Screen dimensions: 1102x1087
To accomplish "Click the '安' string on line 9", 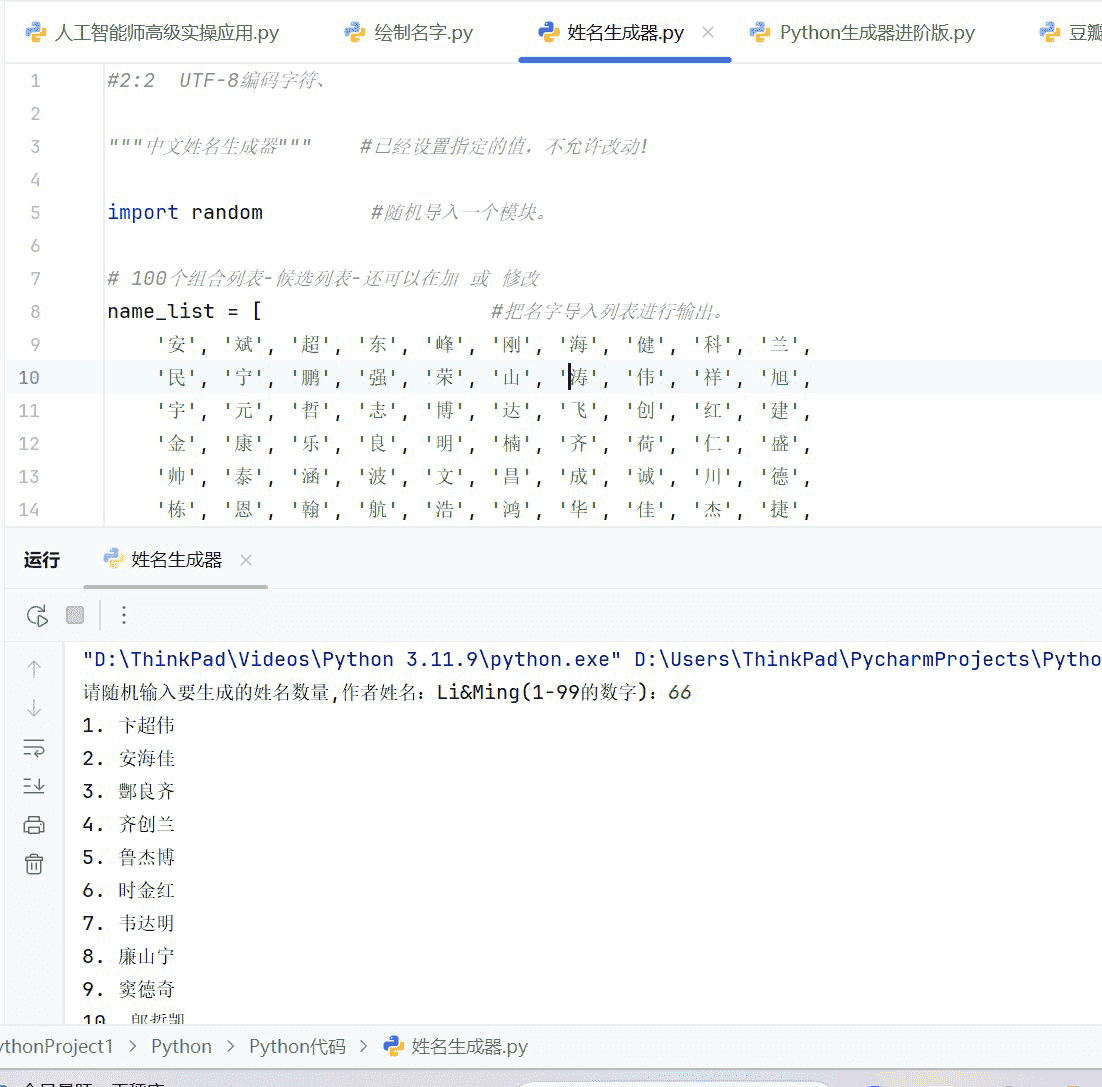I will (x=176, y=344).
